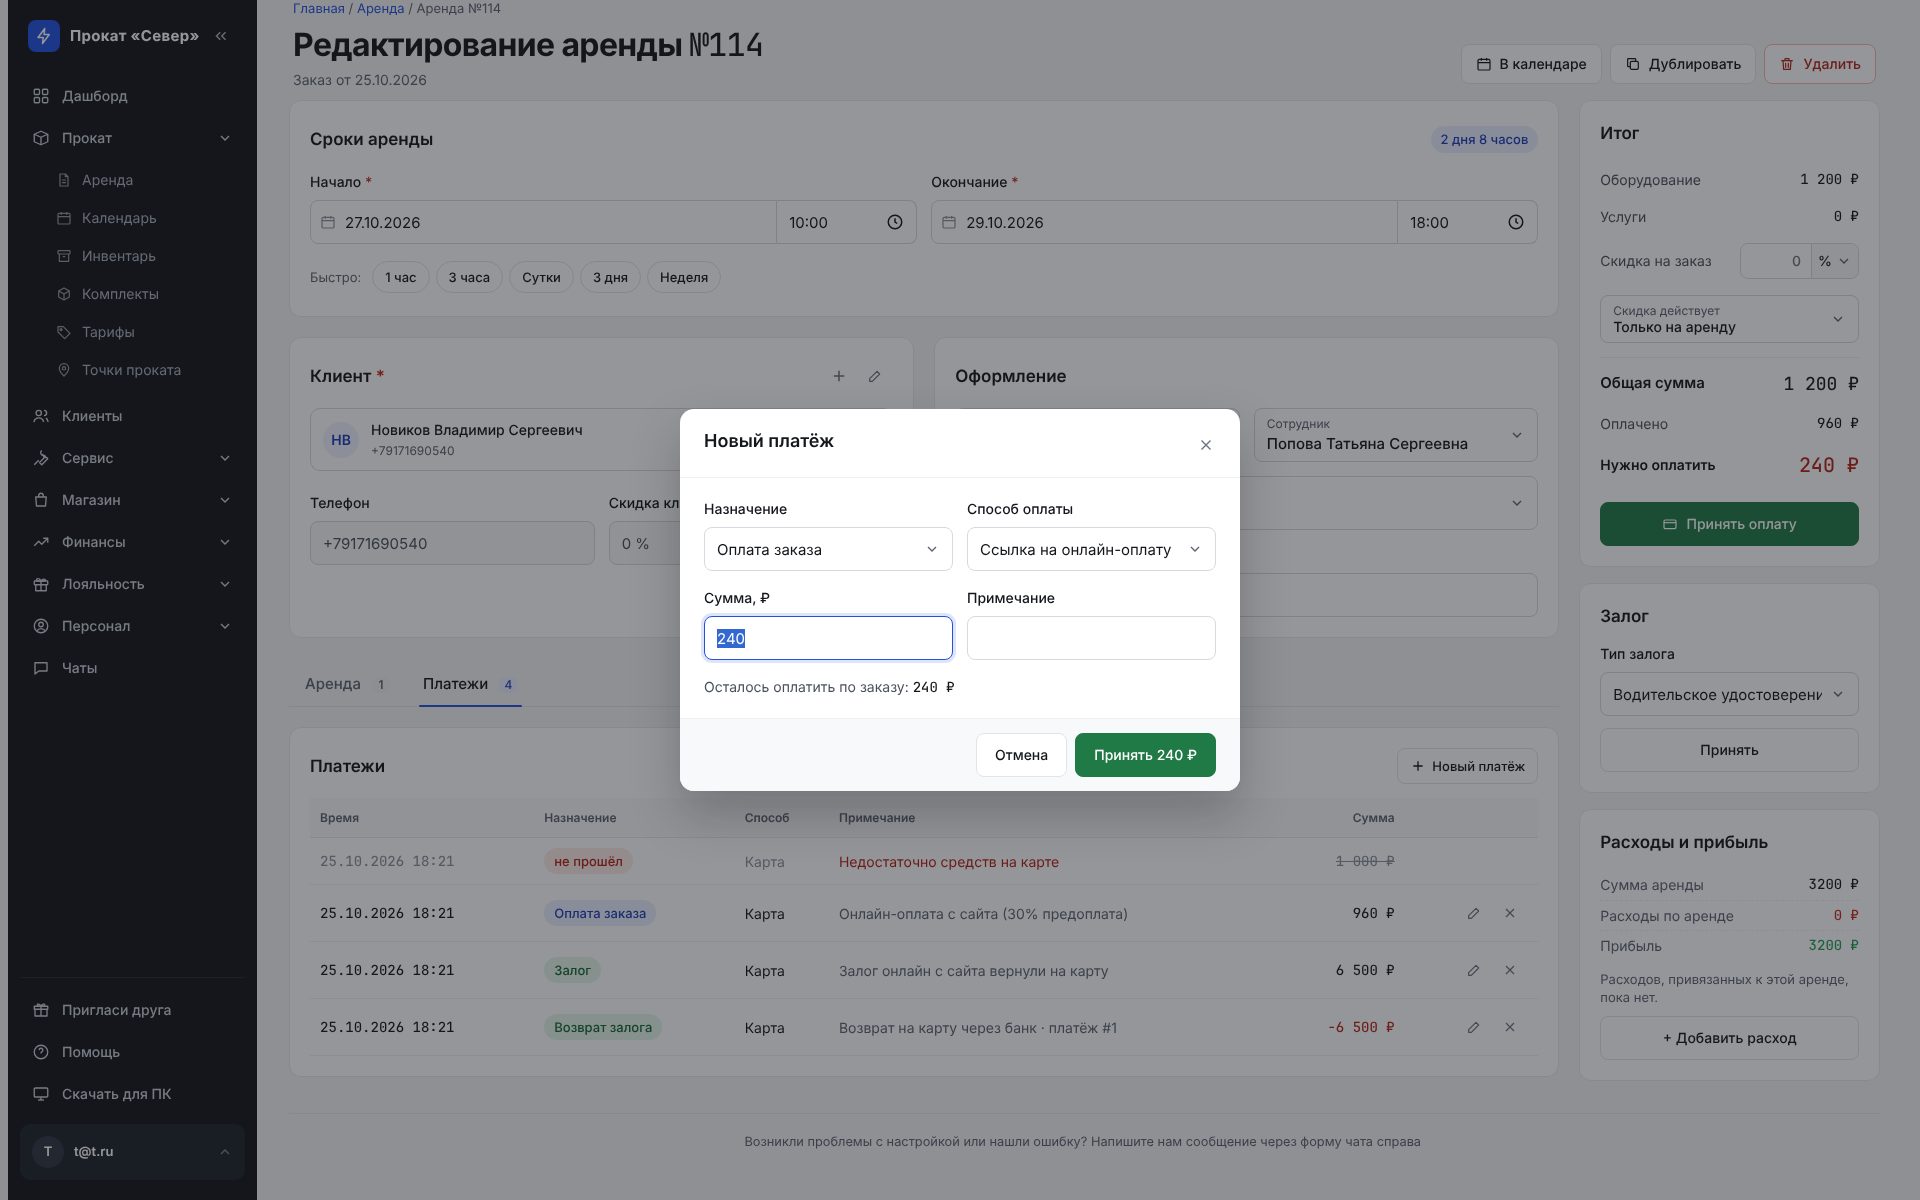This screenshot has width=1920, height=1200.
Task: Click the + Новый платёж button
Action: 1467,766
